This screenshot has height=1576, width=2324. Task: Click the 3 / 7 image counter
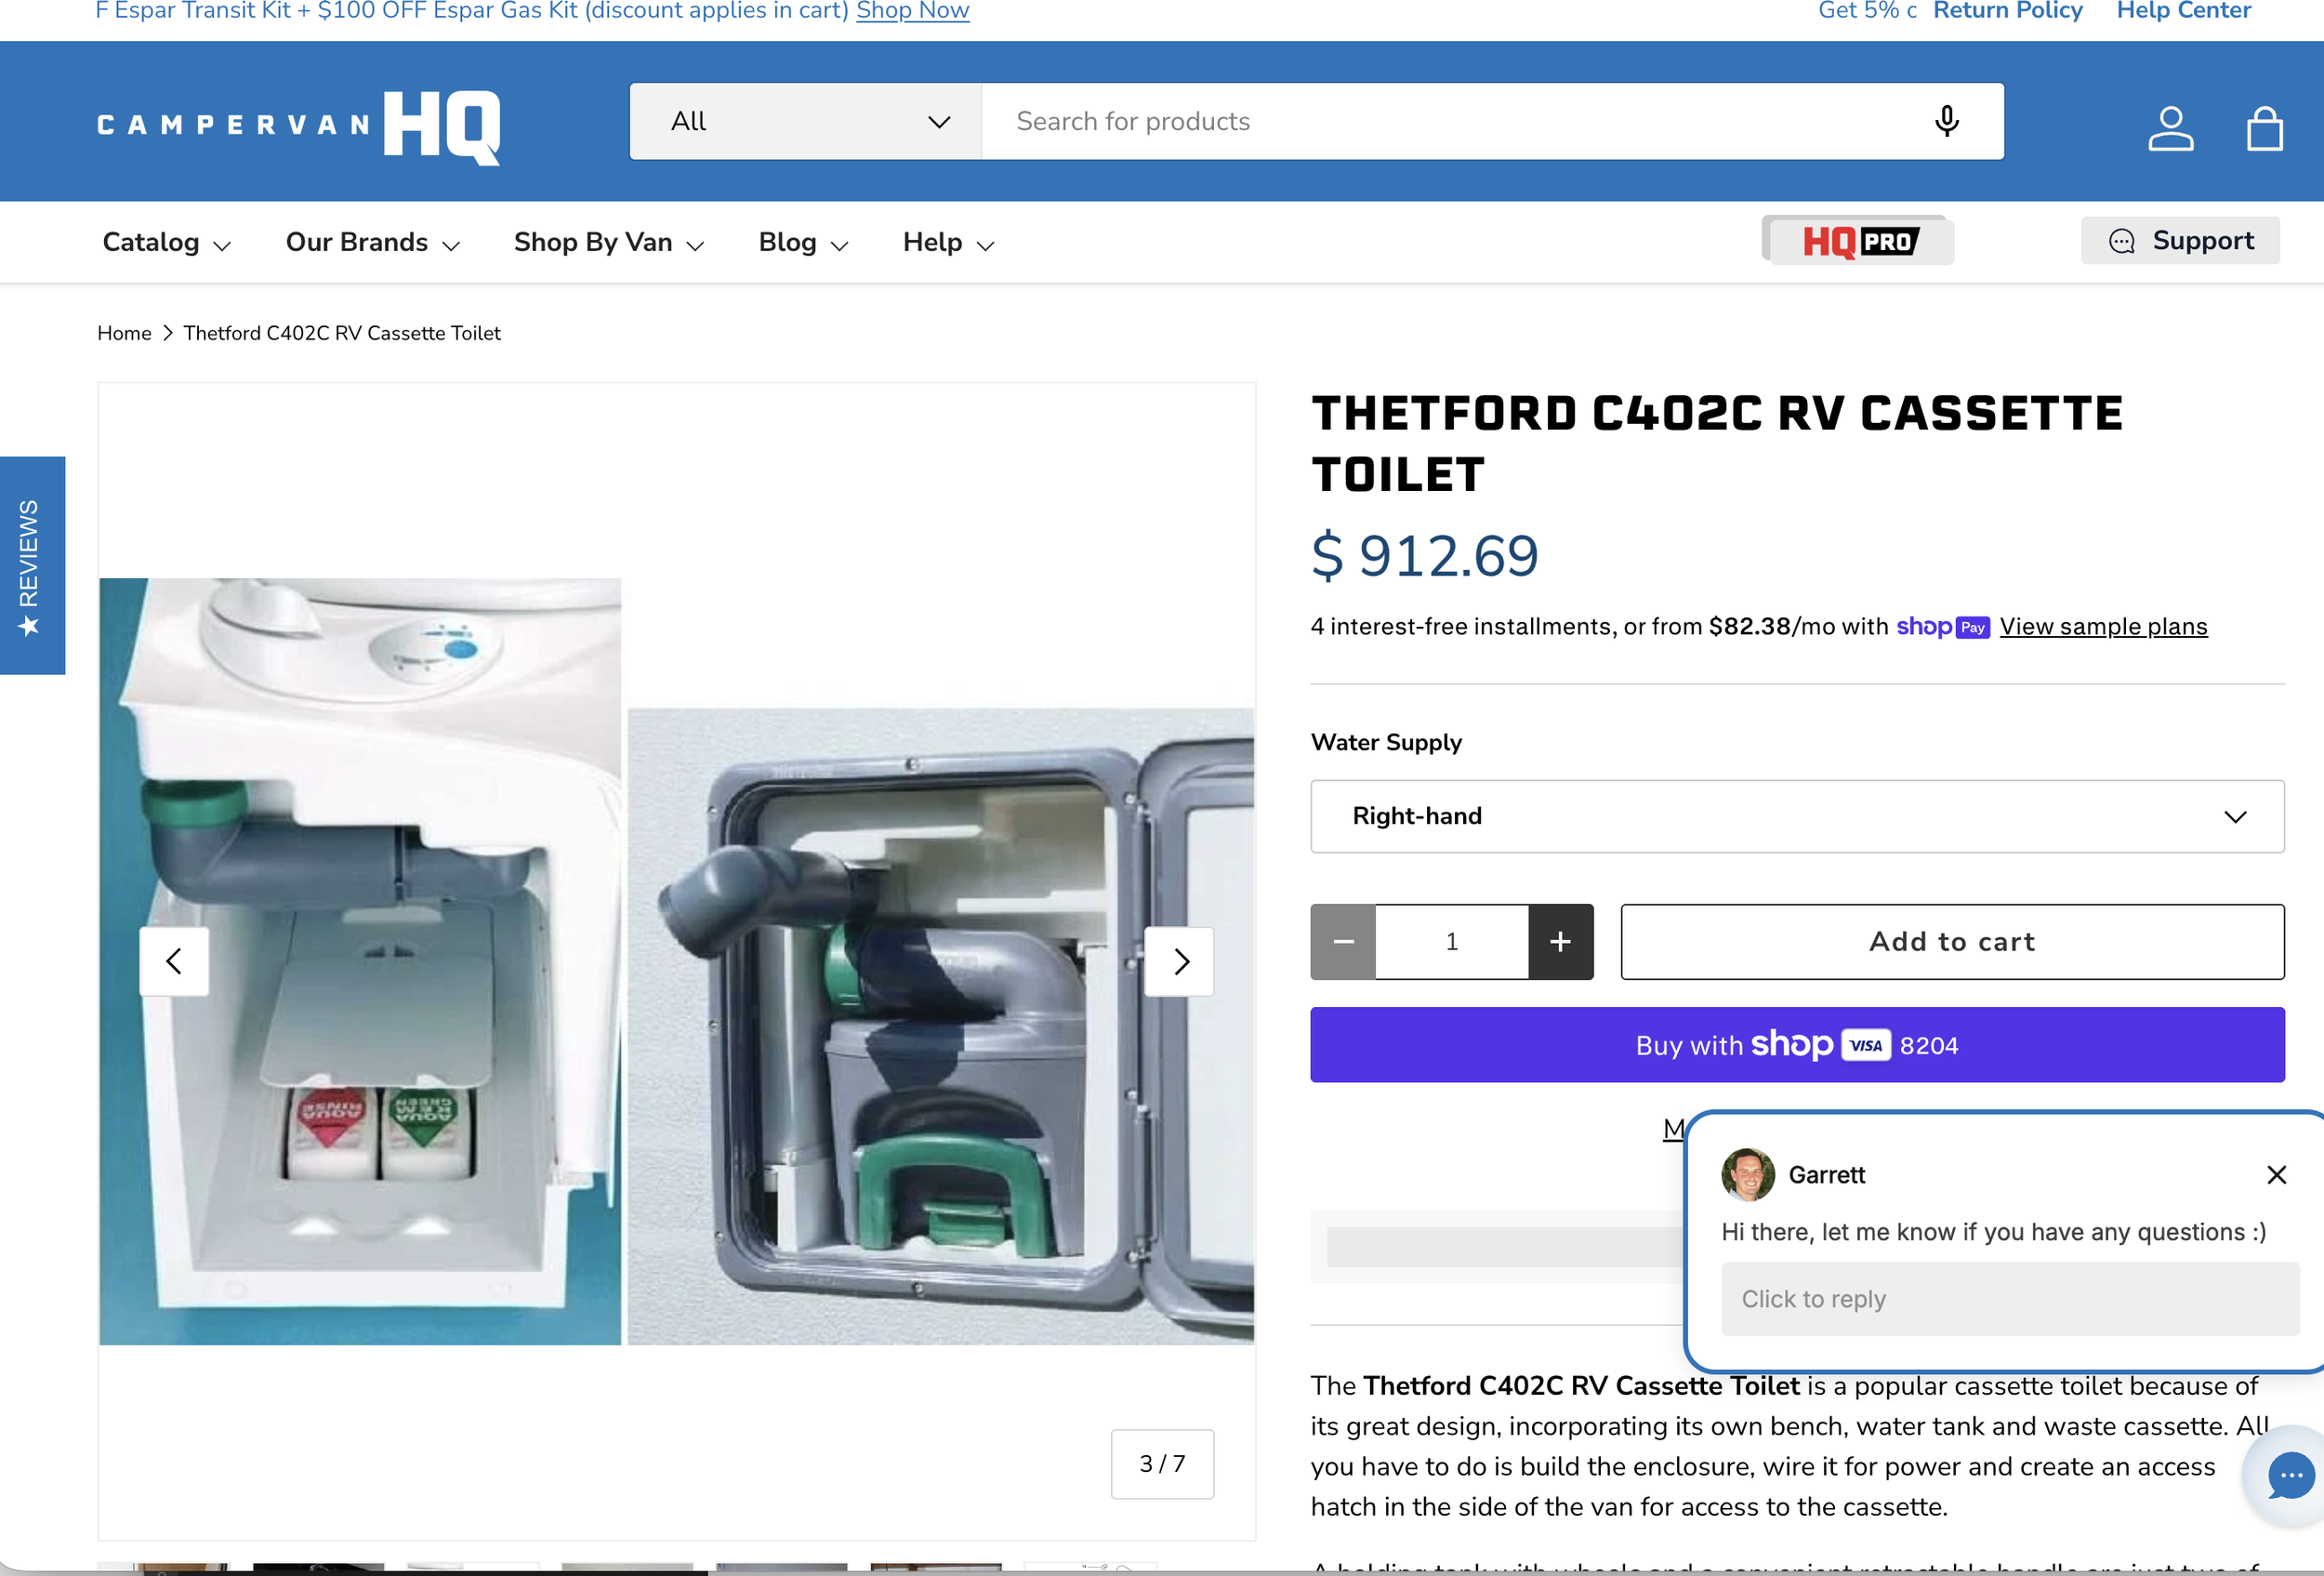1162,1463
